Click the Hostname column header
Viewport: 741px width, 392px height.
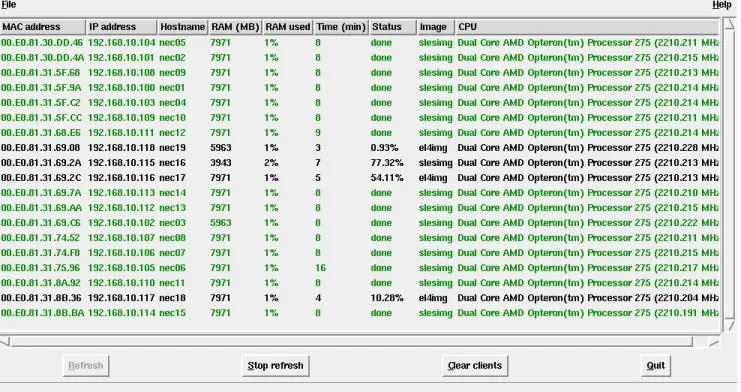(x=183, y=27)
